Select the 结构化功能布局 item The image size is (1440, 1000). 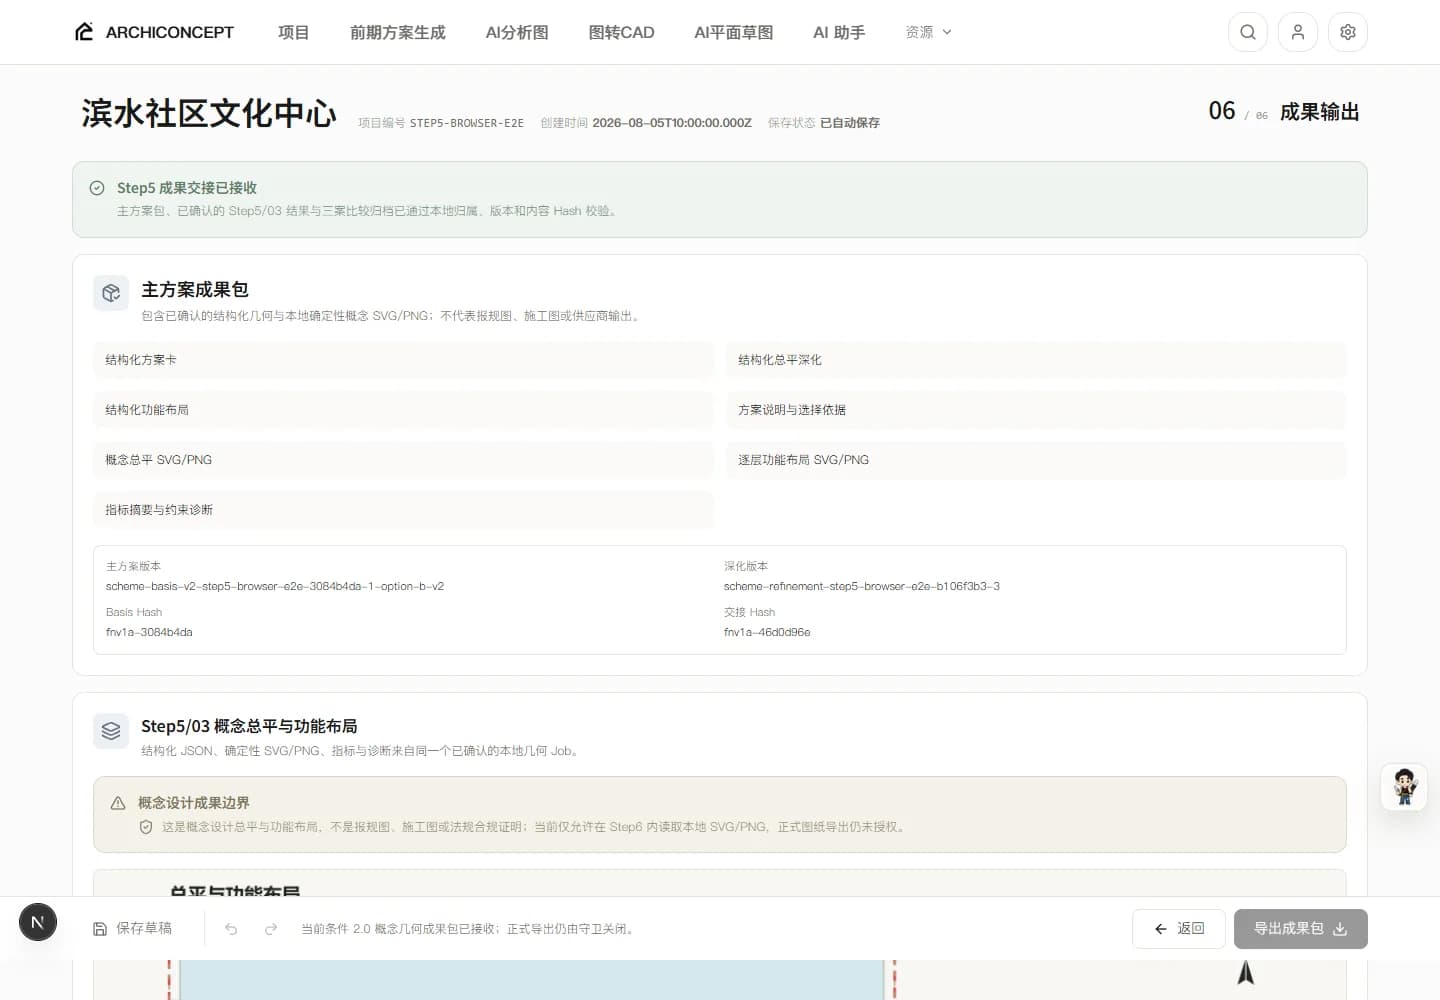point(404,410)
